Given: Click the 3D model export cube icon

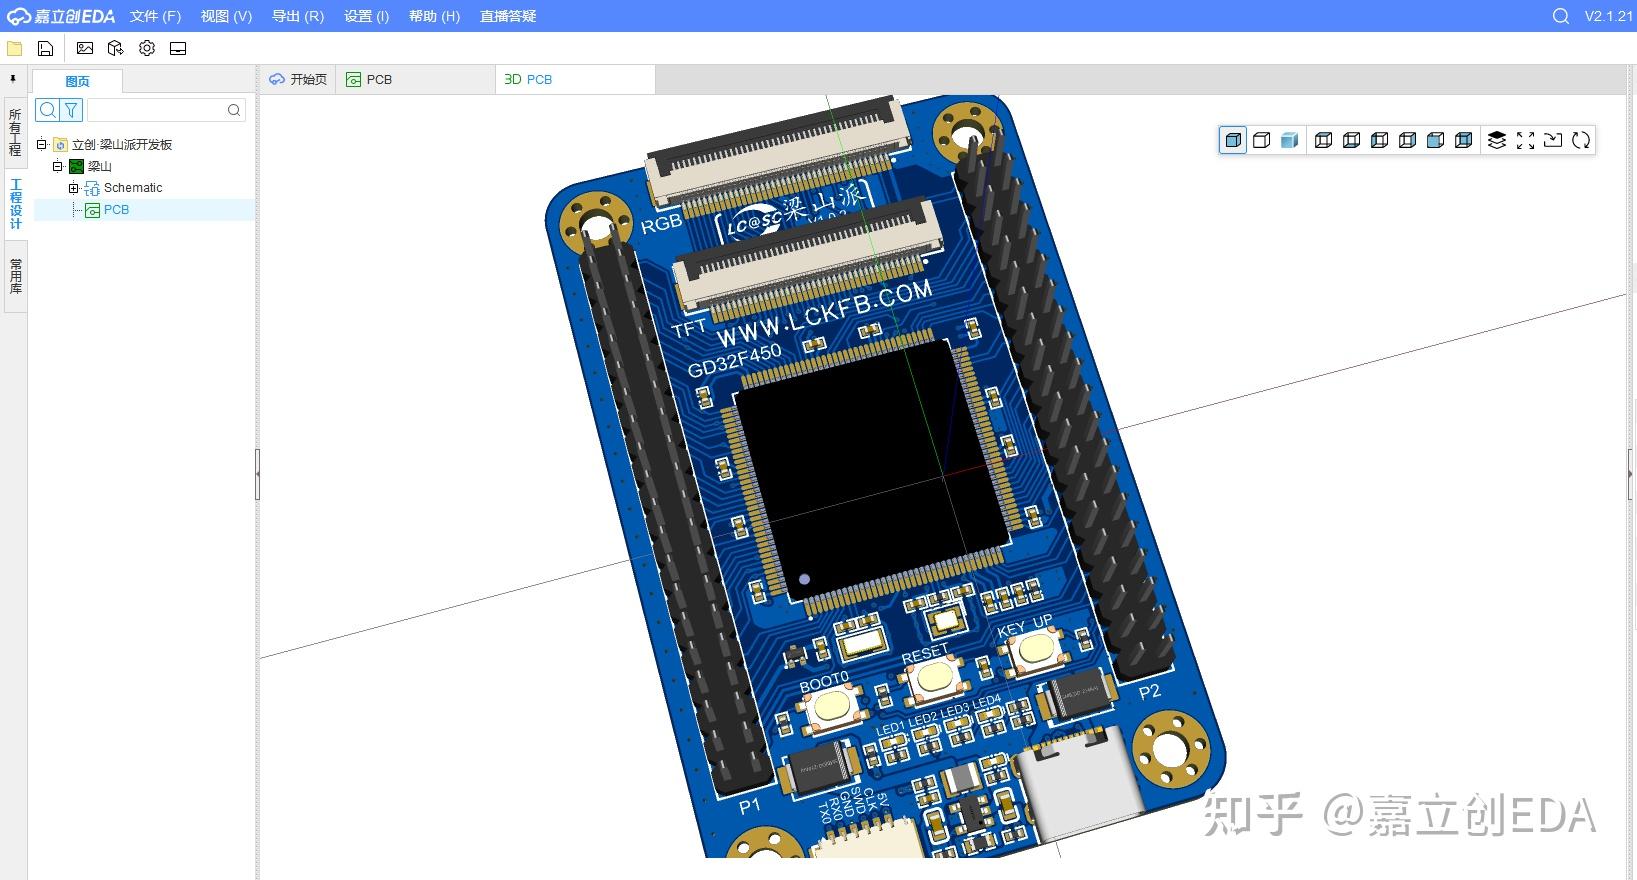Looking at the screenshot, I should click(x=116, y=48).
